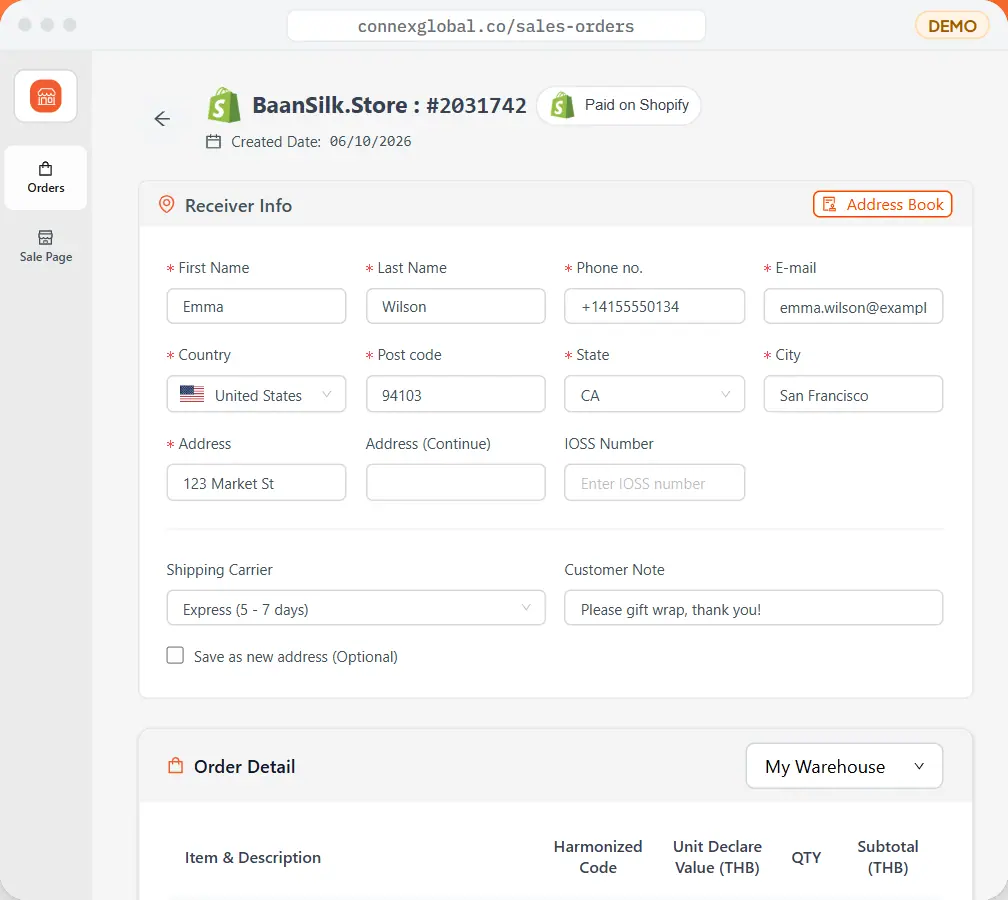The width and height of the screenshot is (1008, 900).
Task: Click the Shopify icon in Paid badge
Action: 562,105
